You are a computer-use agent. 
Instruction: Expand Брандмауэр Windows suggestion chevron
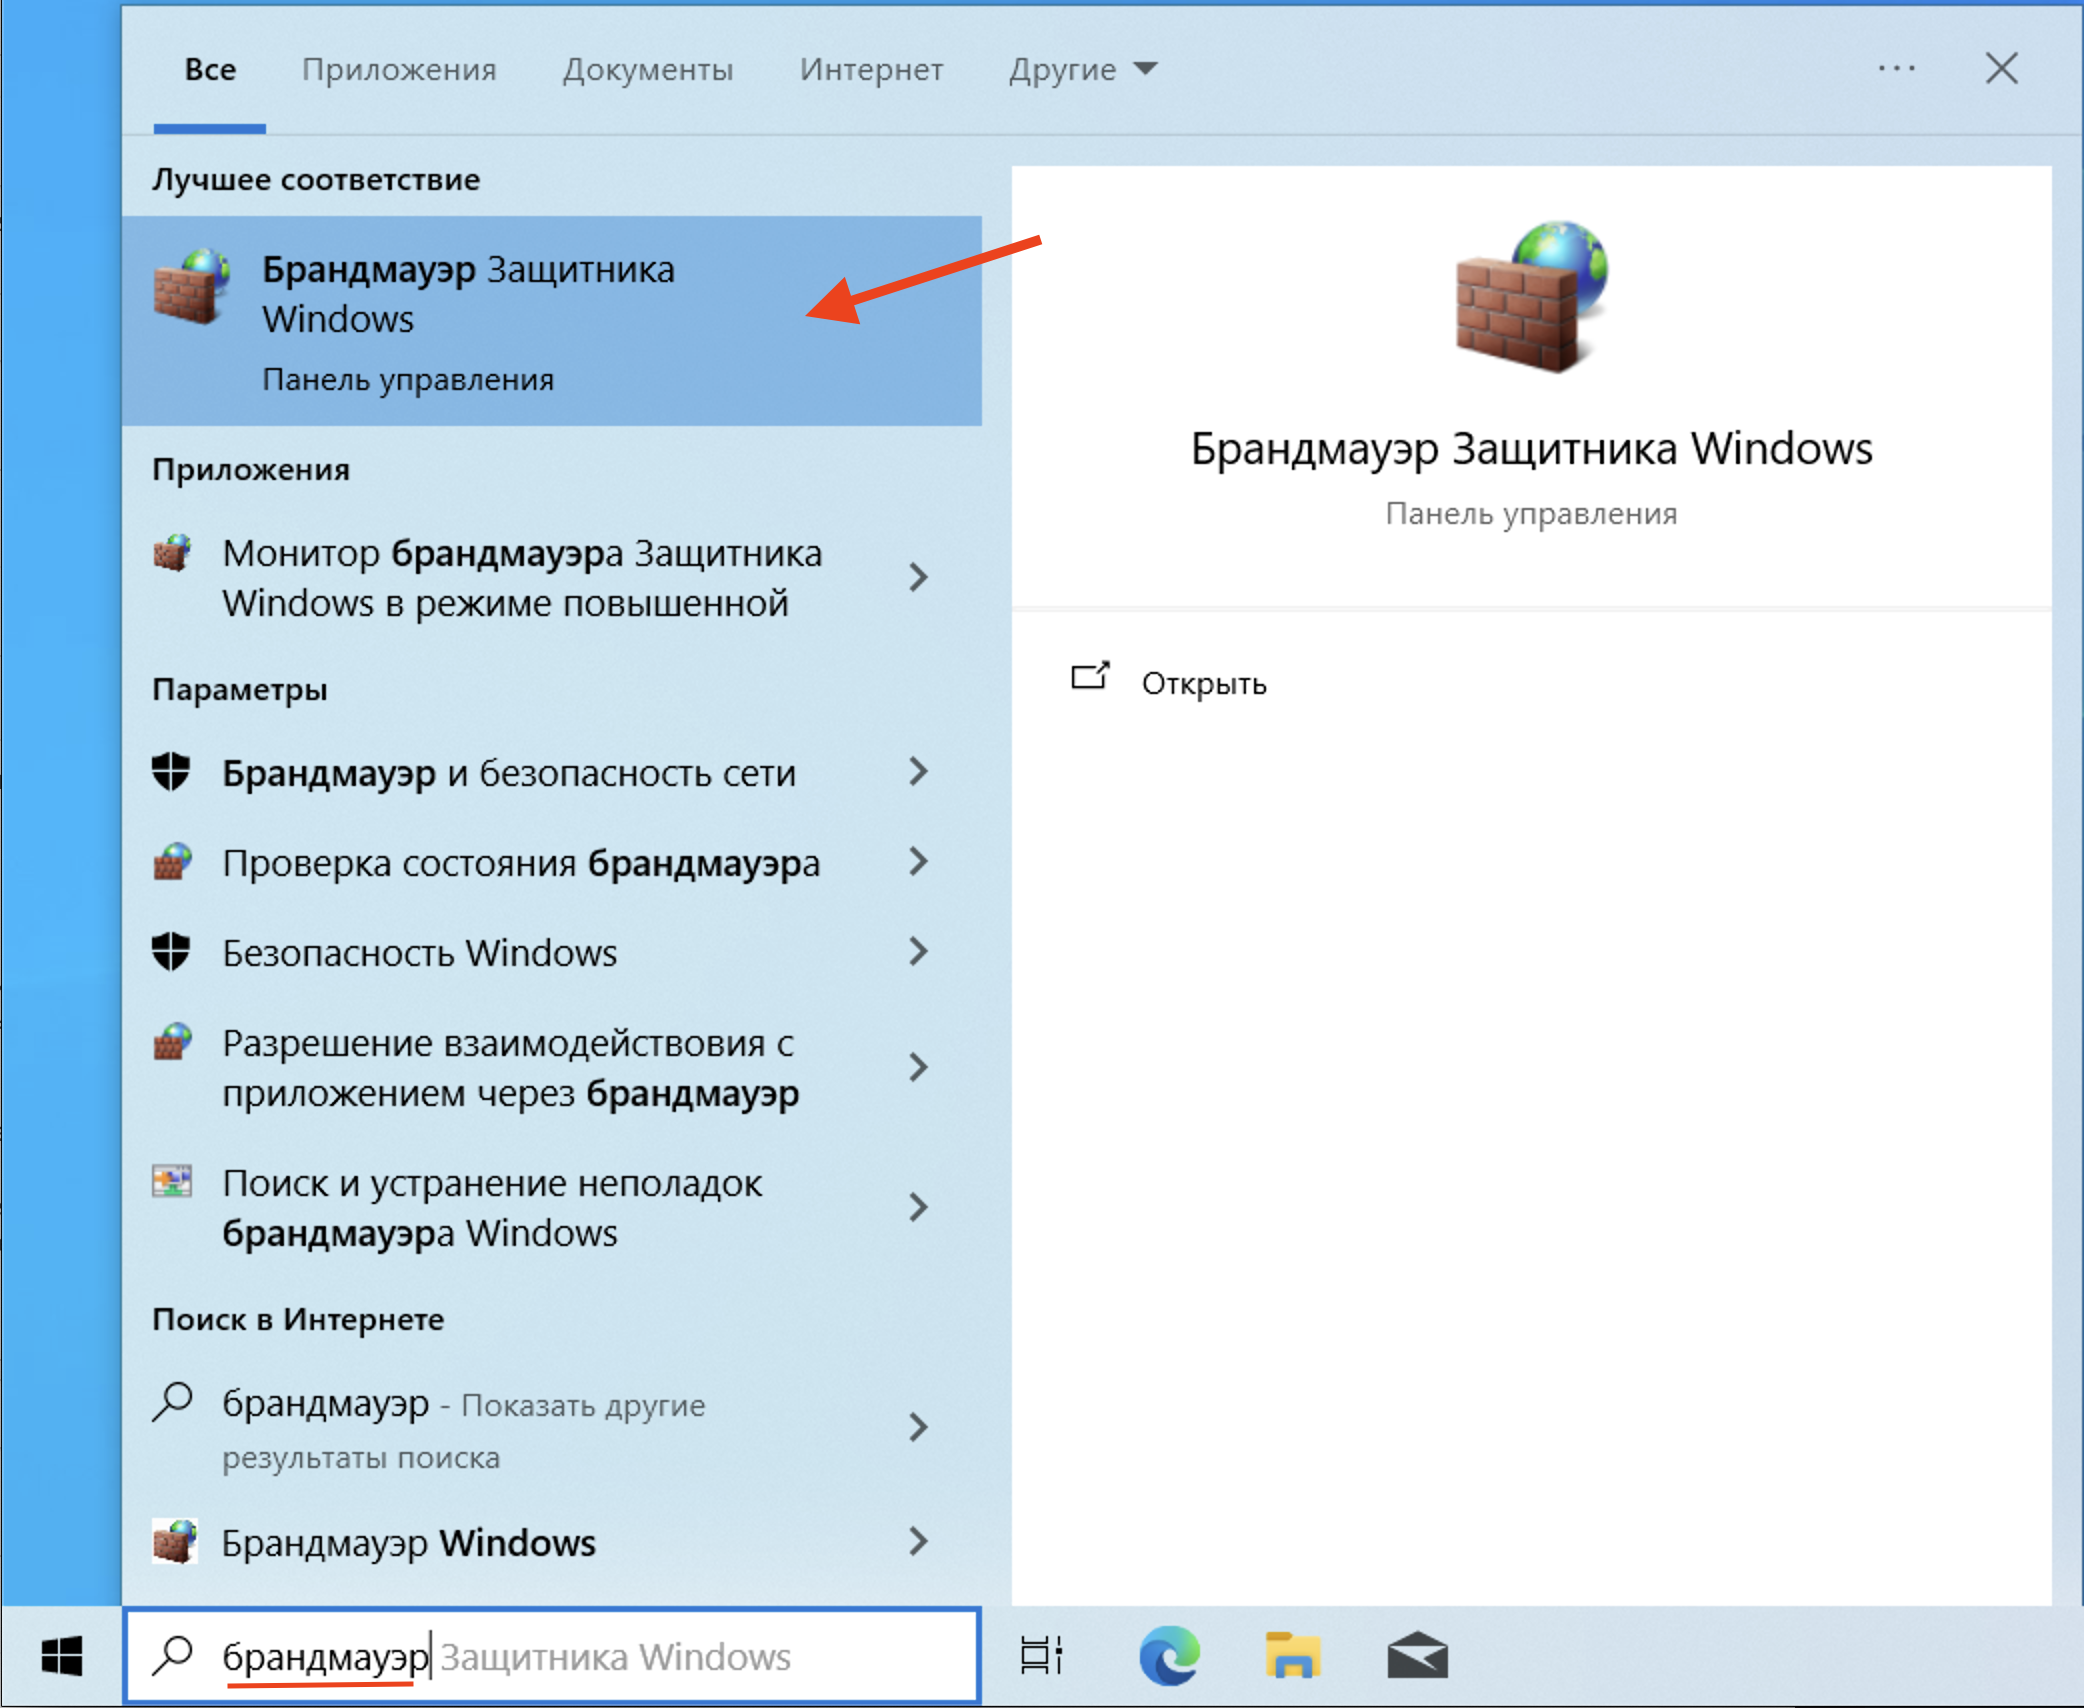click(918, 1541)
